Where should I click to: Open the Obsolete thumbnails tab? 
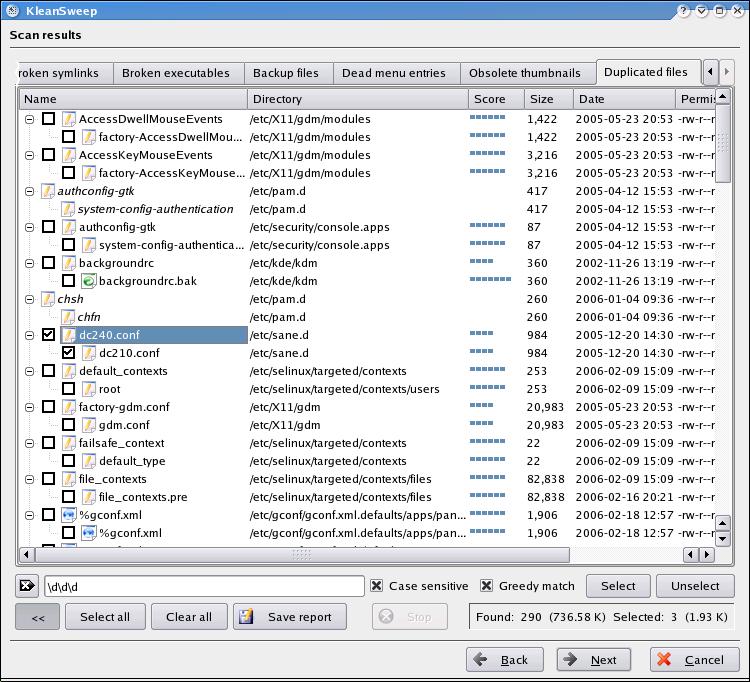528,73
